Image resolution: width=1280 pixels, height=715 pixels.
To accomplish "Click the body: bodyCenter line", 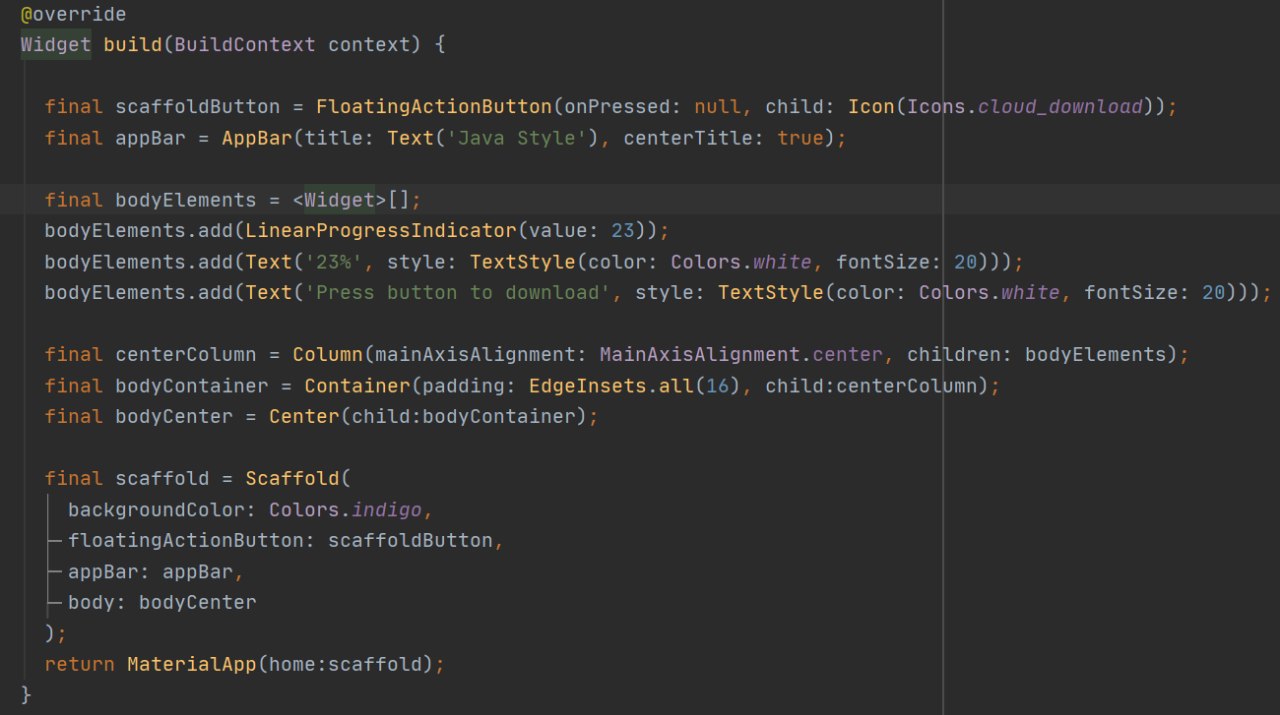I will pos(162,603).
